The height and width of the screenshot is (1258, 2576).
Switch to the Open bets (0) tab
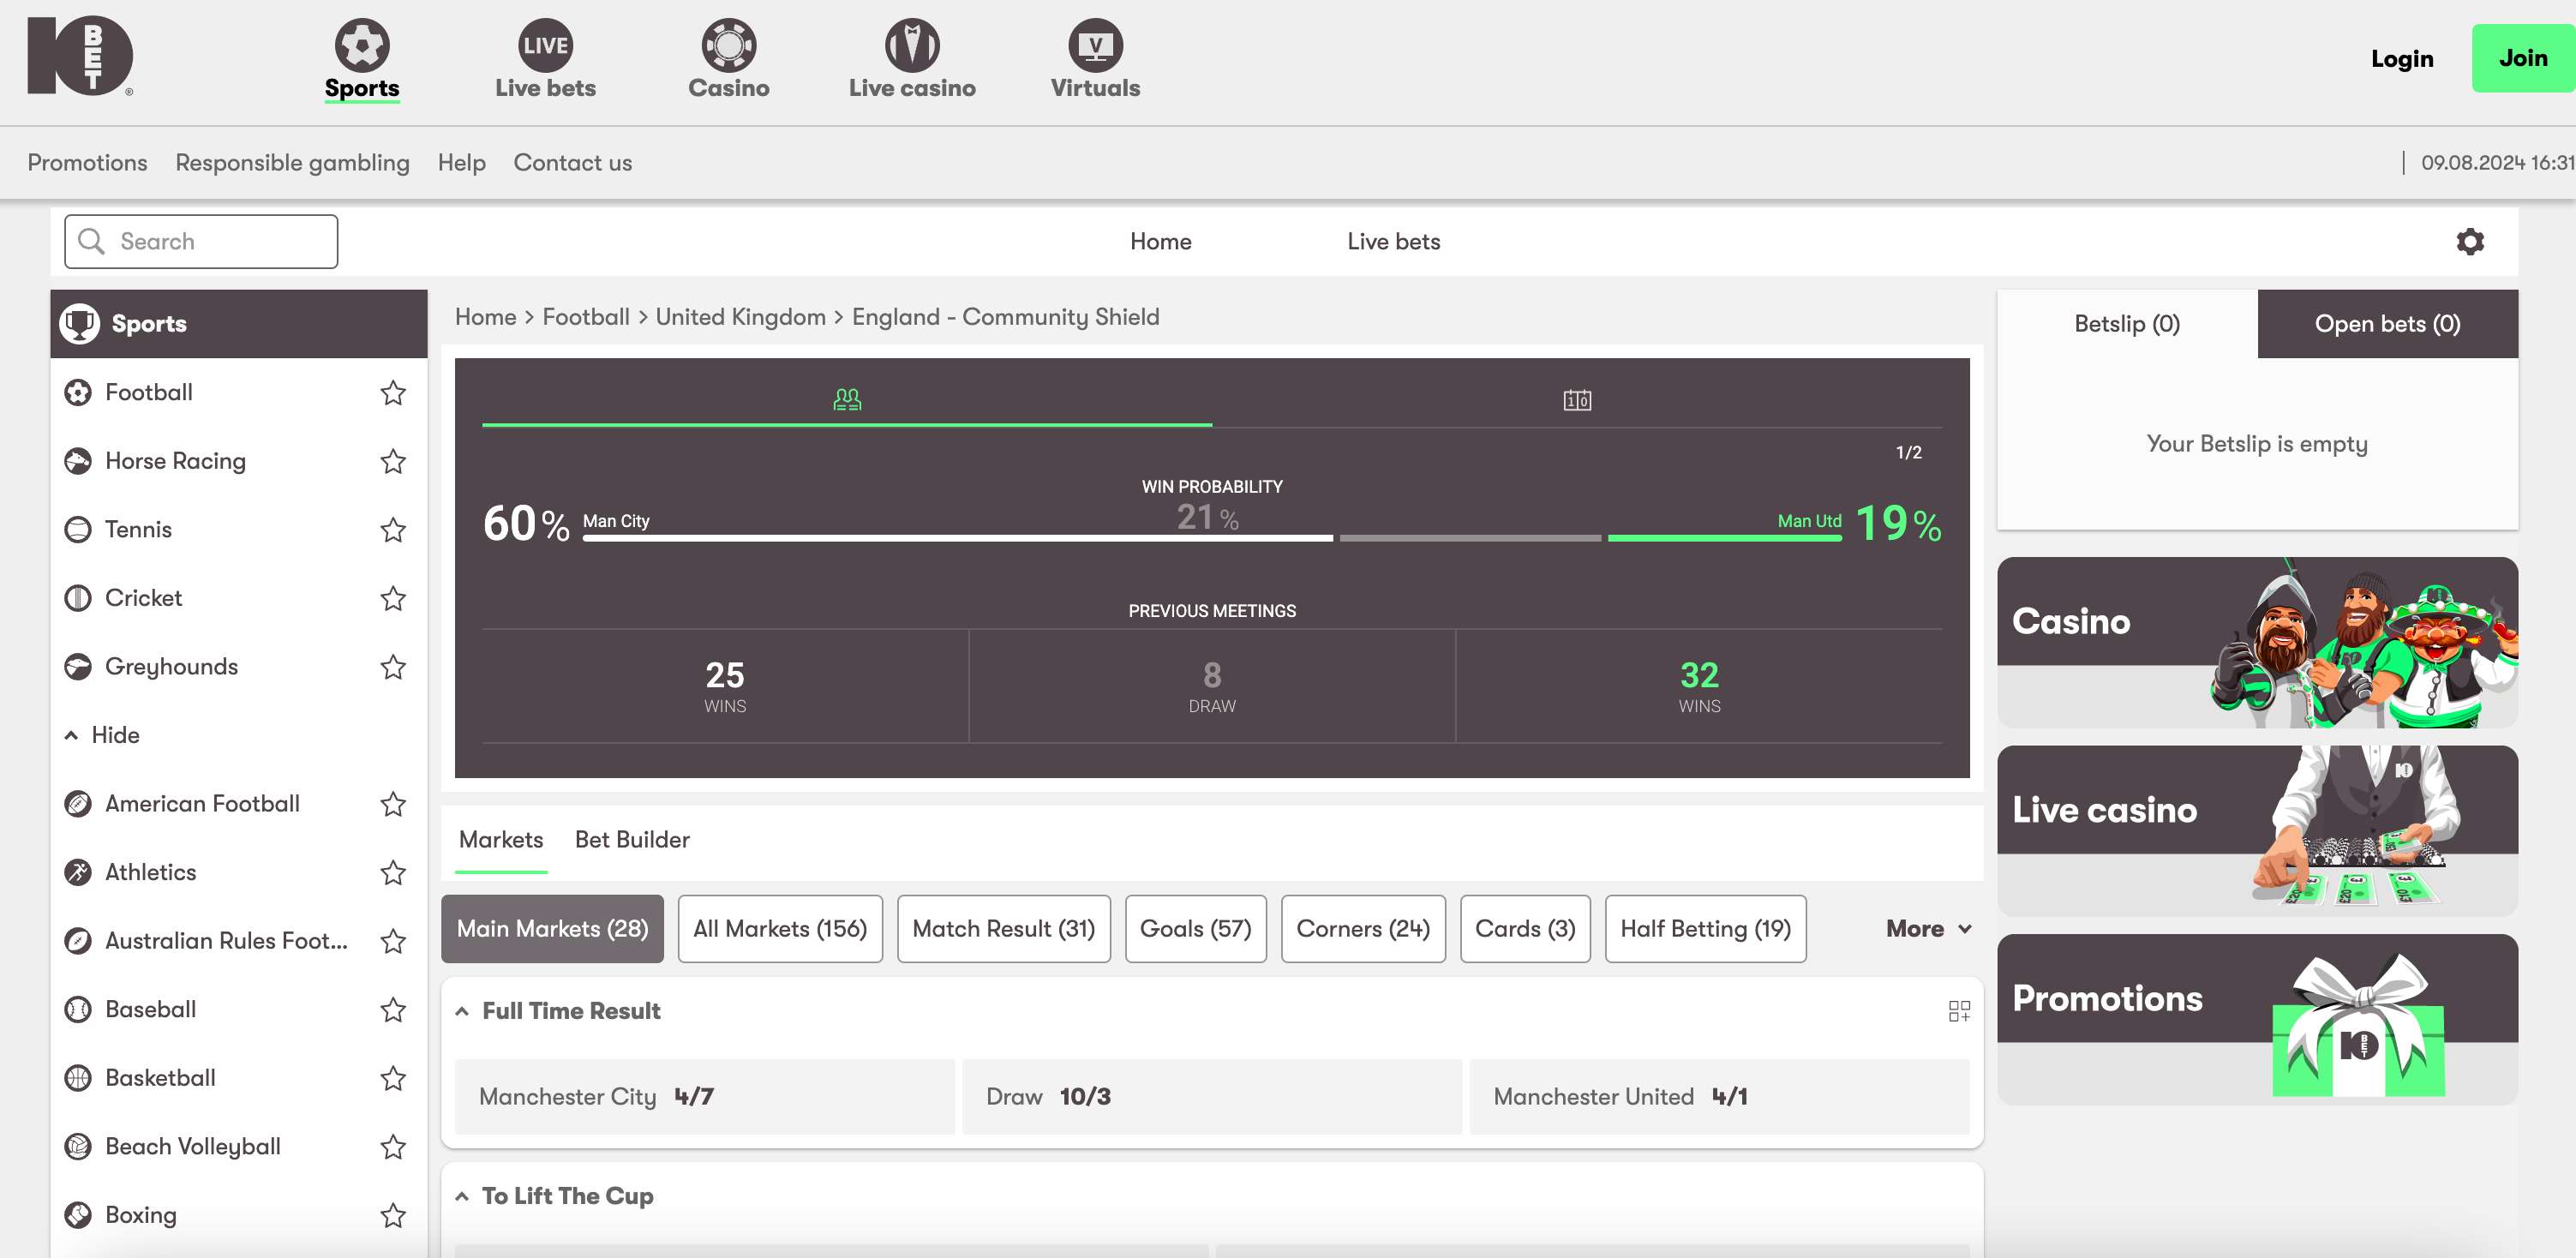click(x=2387, y=324)
